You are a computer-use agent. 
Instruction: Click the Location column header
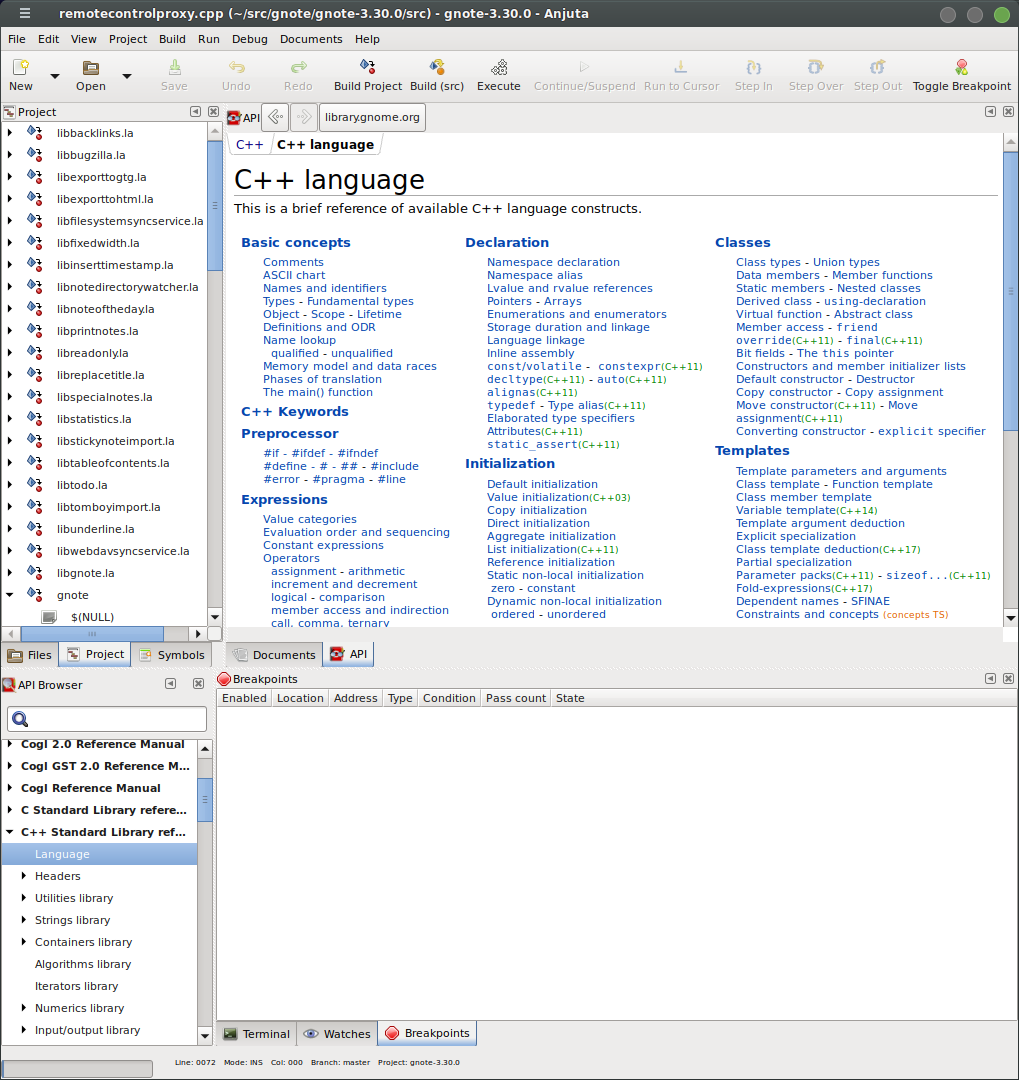tap(300, 698)
